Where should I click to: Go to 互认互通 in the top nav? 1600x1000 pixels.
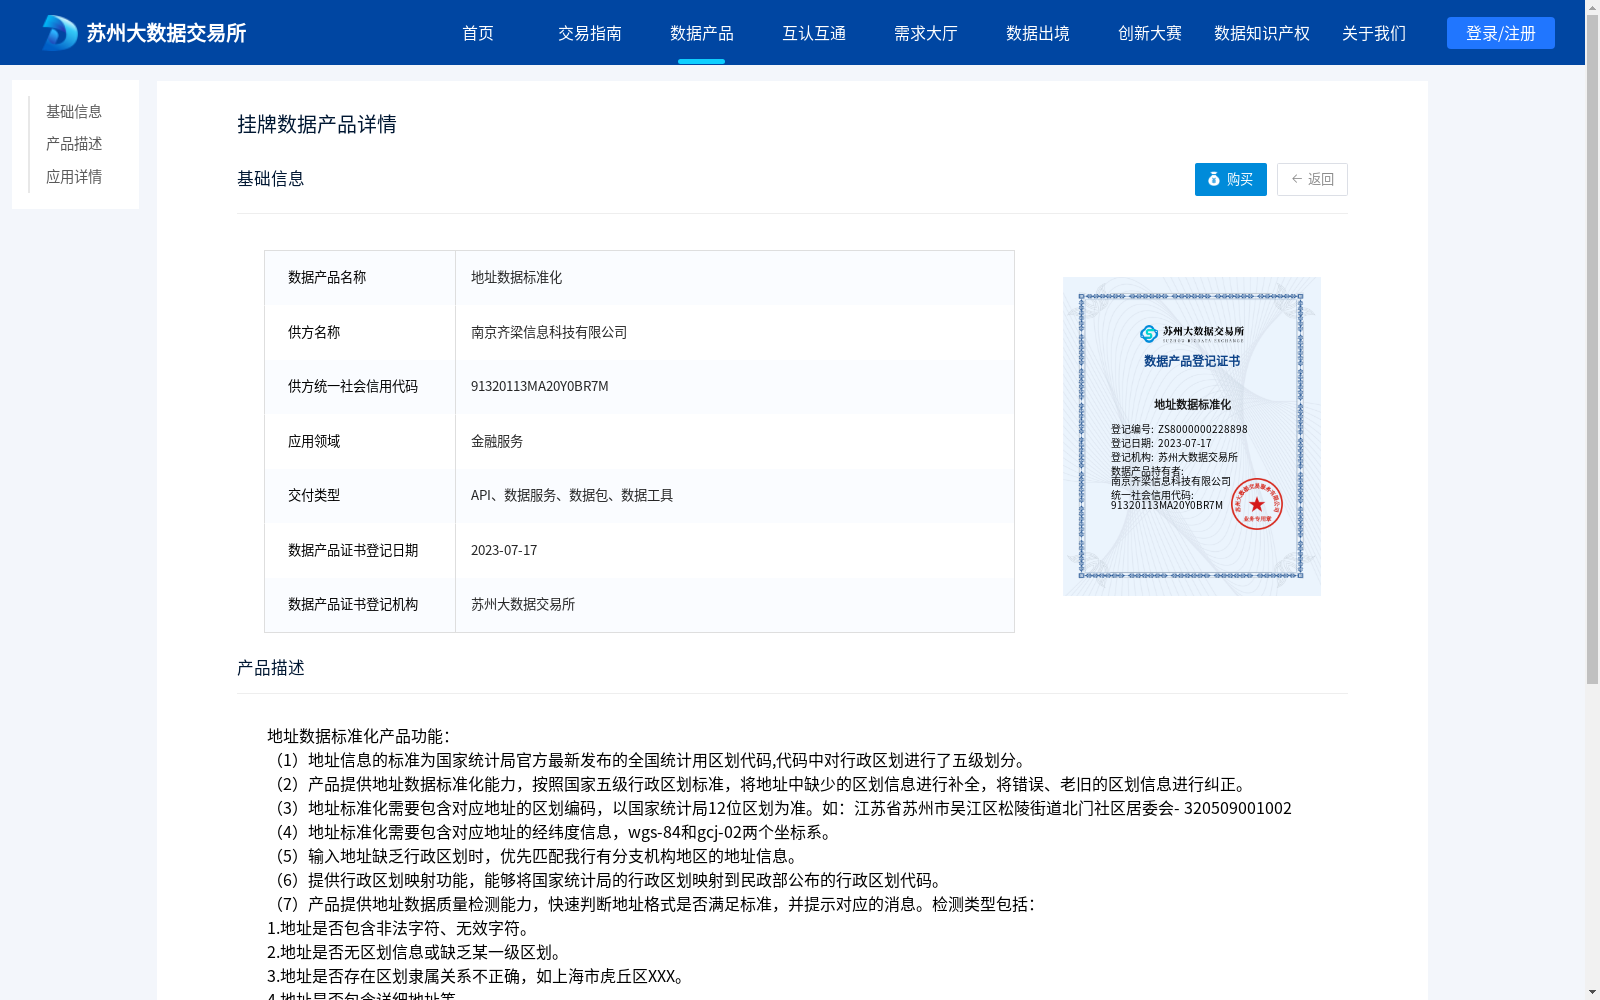pos(814,33)
